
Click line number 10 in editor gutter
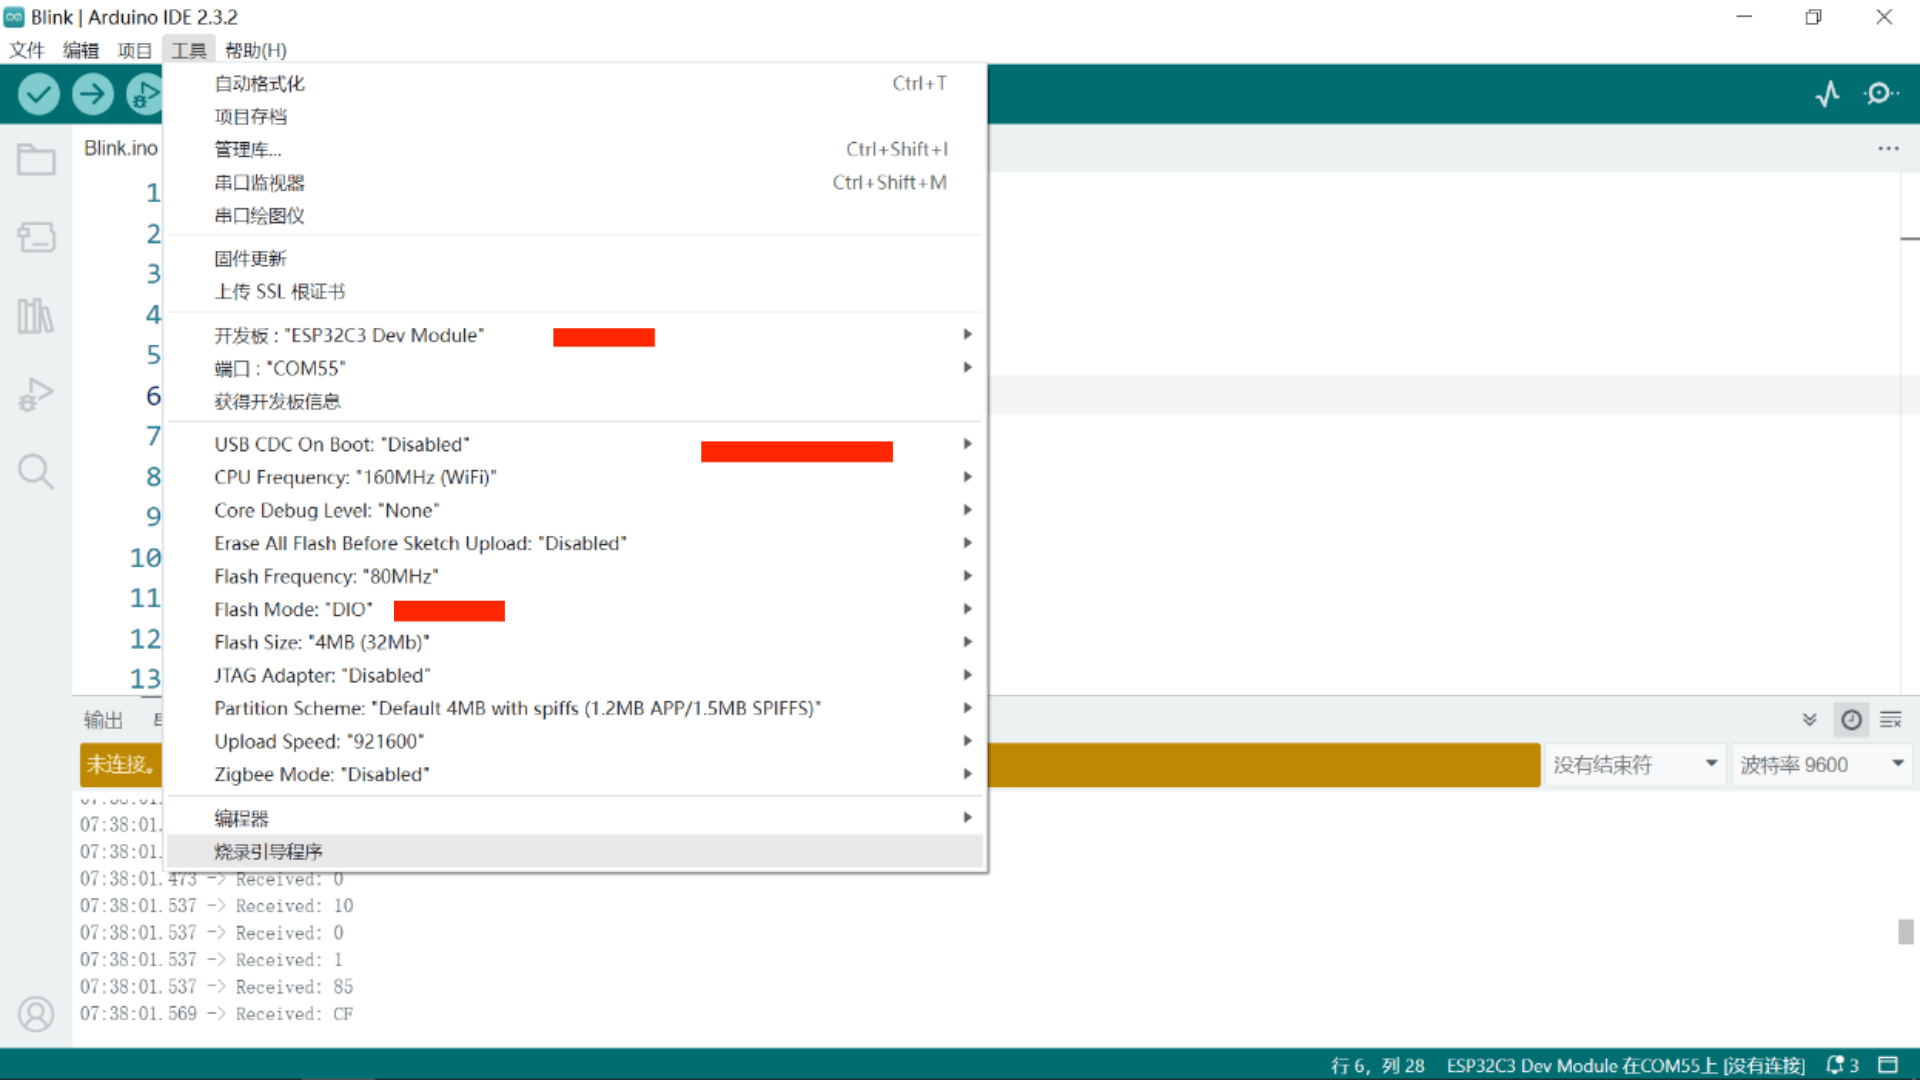tap(145, 557)
